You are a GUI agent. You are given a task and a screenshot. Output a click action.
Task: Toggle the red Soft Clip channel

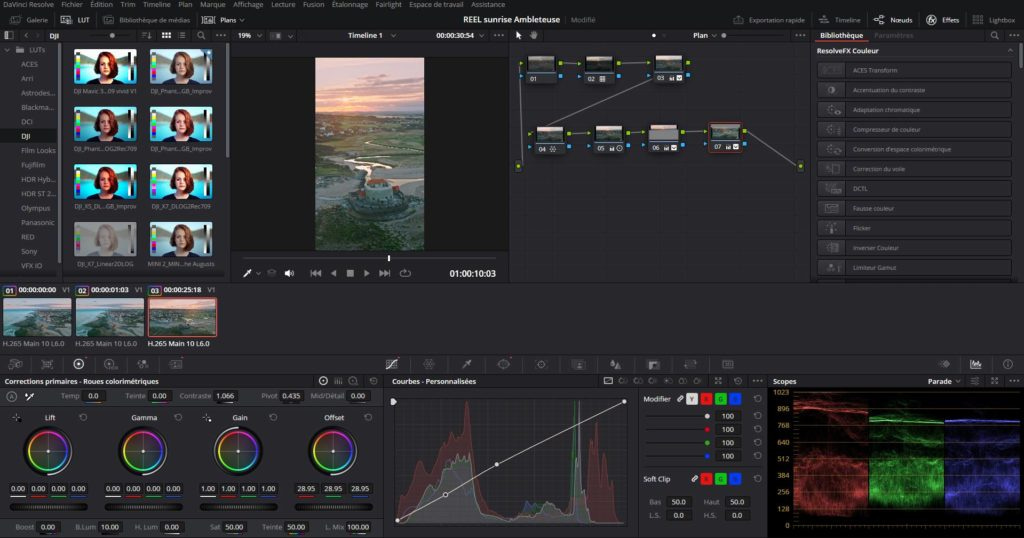coord(706,479)
